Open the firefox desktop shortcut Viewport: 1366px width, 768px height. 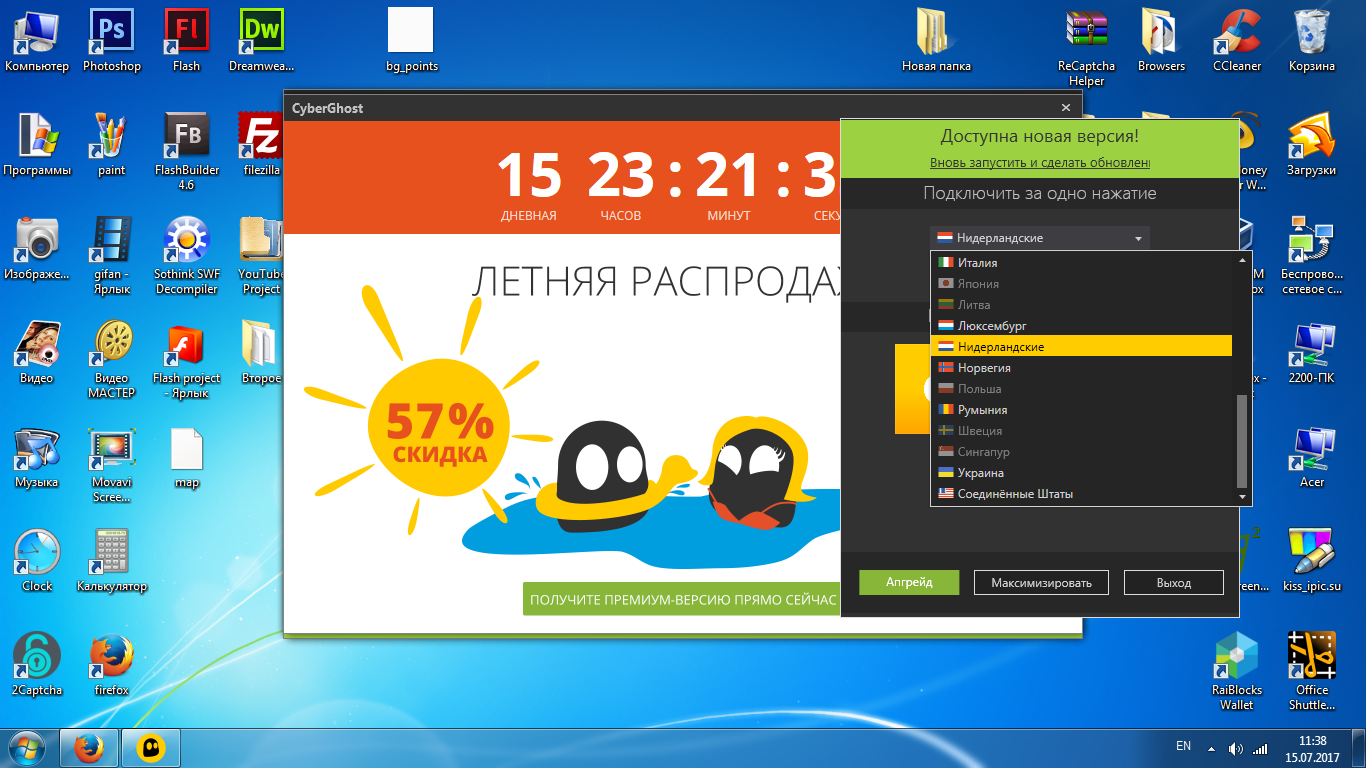tap(111, 664)
